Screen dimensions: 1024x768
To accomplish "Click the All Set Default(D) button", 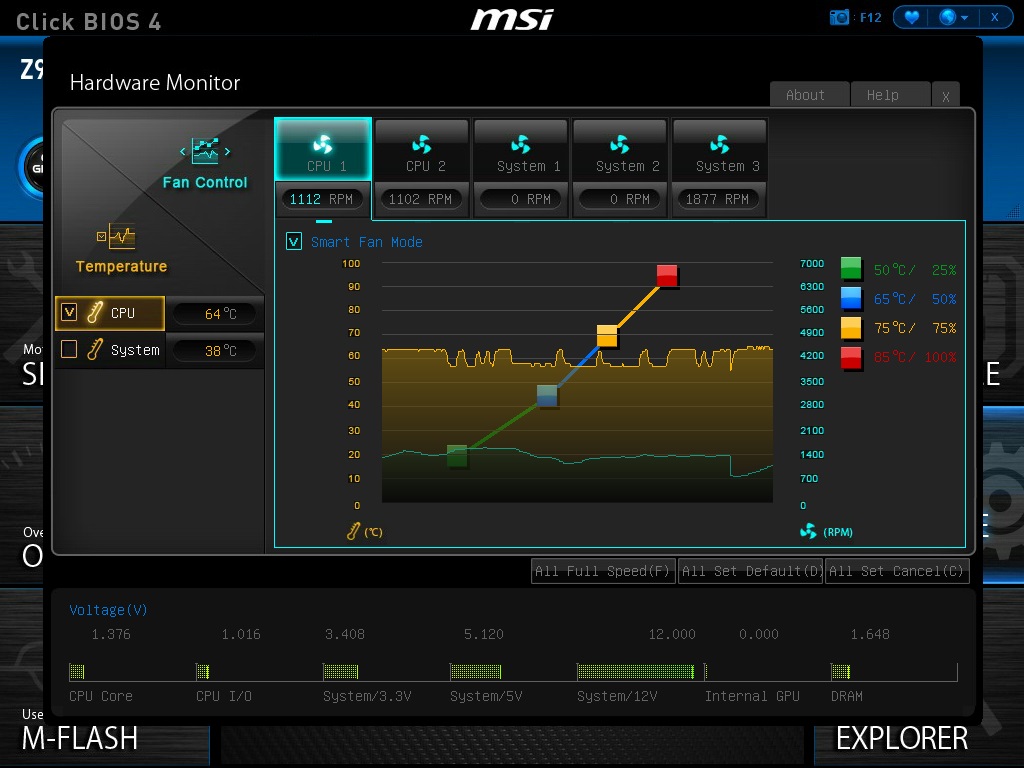I will pyautogui.click(x=750, y=571).
